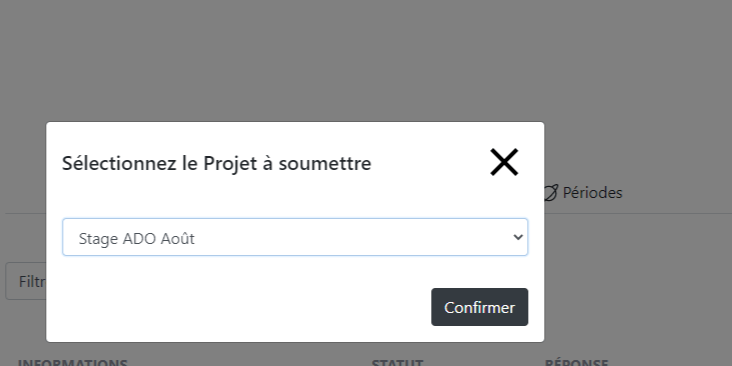The width and height of the screenshot is (732, 366).
Task: Click the chevron arrow in project selector
Action: (518, 237)
